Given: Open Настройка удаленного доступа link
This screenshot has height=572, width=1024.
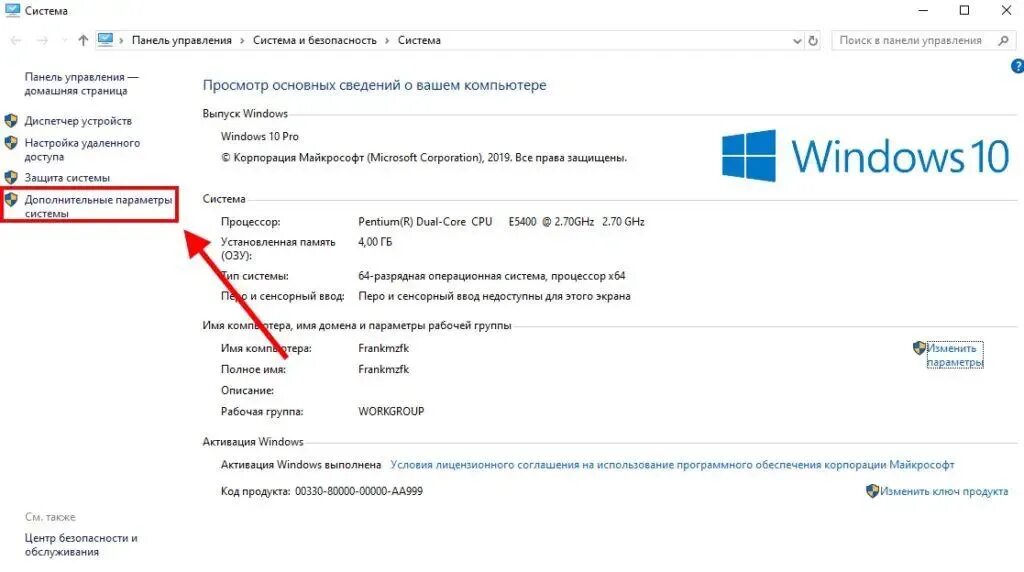Looking at the screenshot, I should pyautogui.click(x=82, y=150).
